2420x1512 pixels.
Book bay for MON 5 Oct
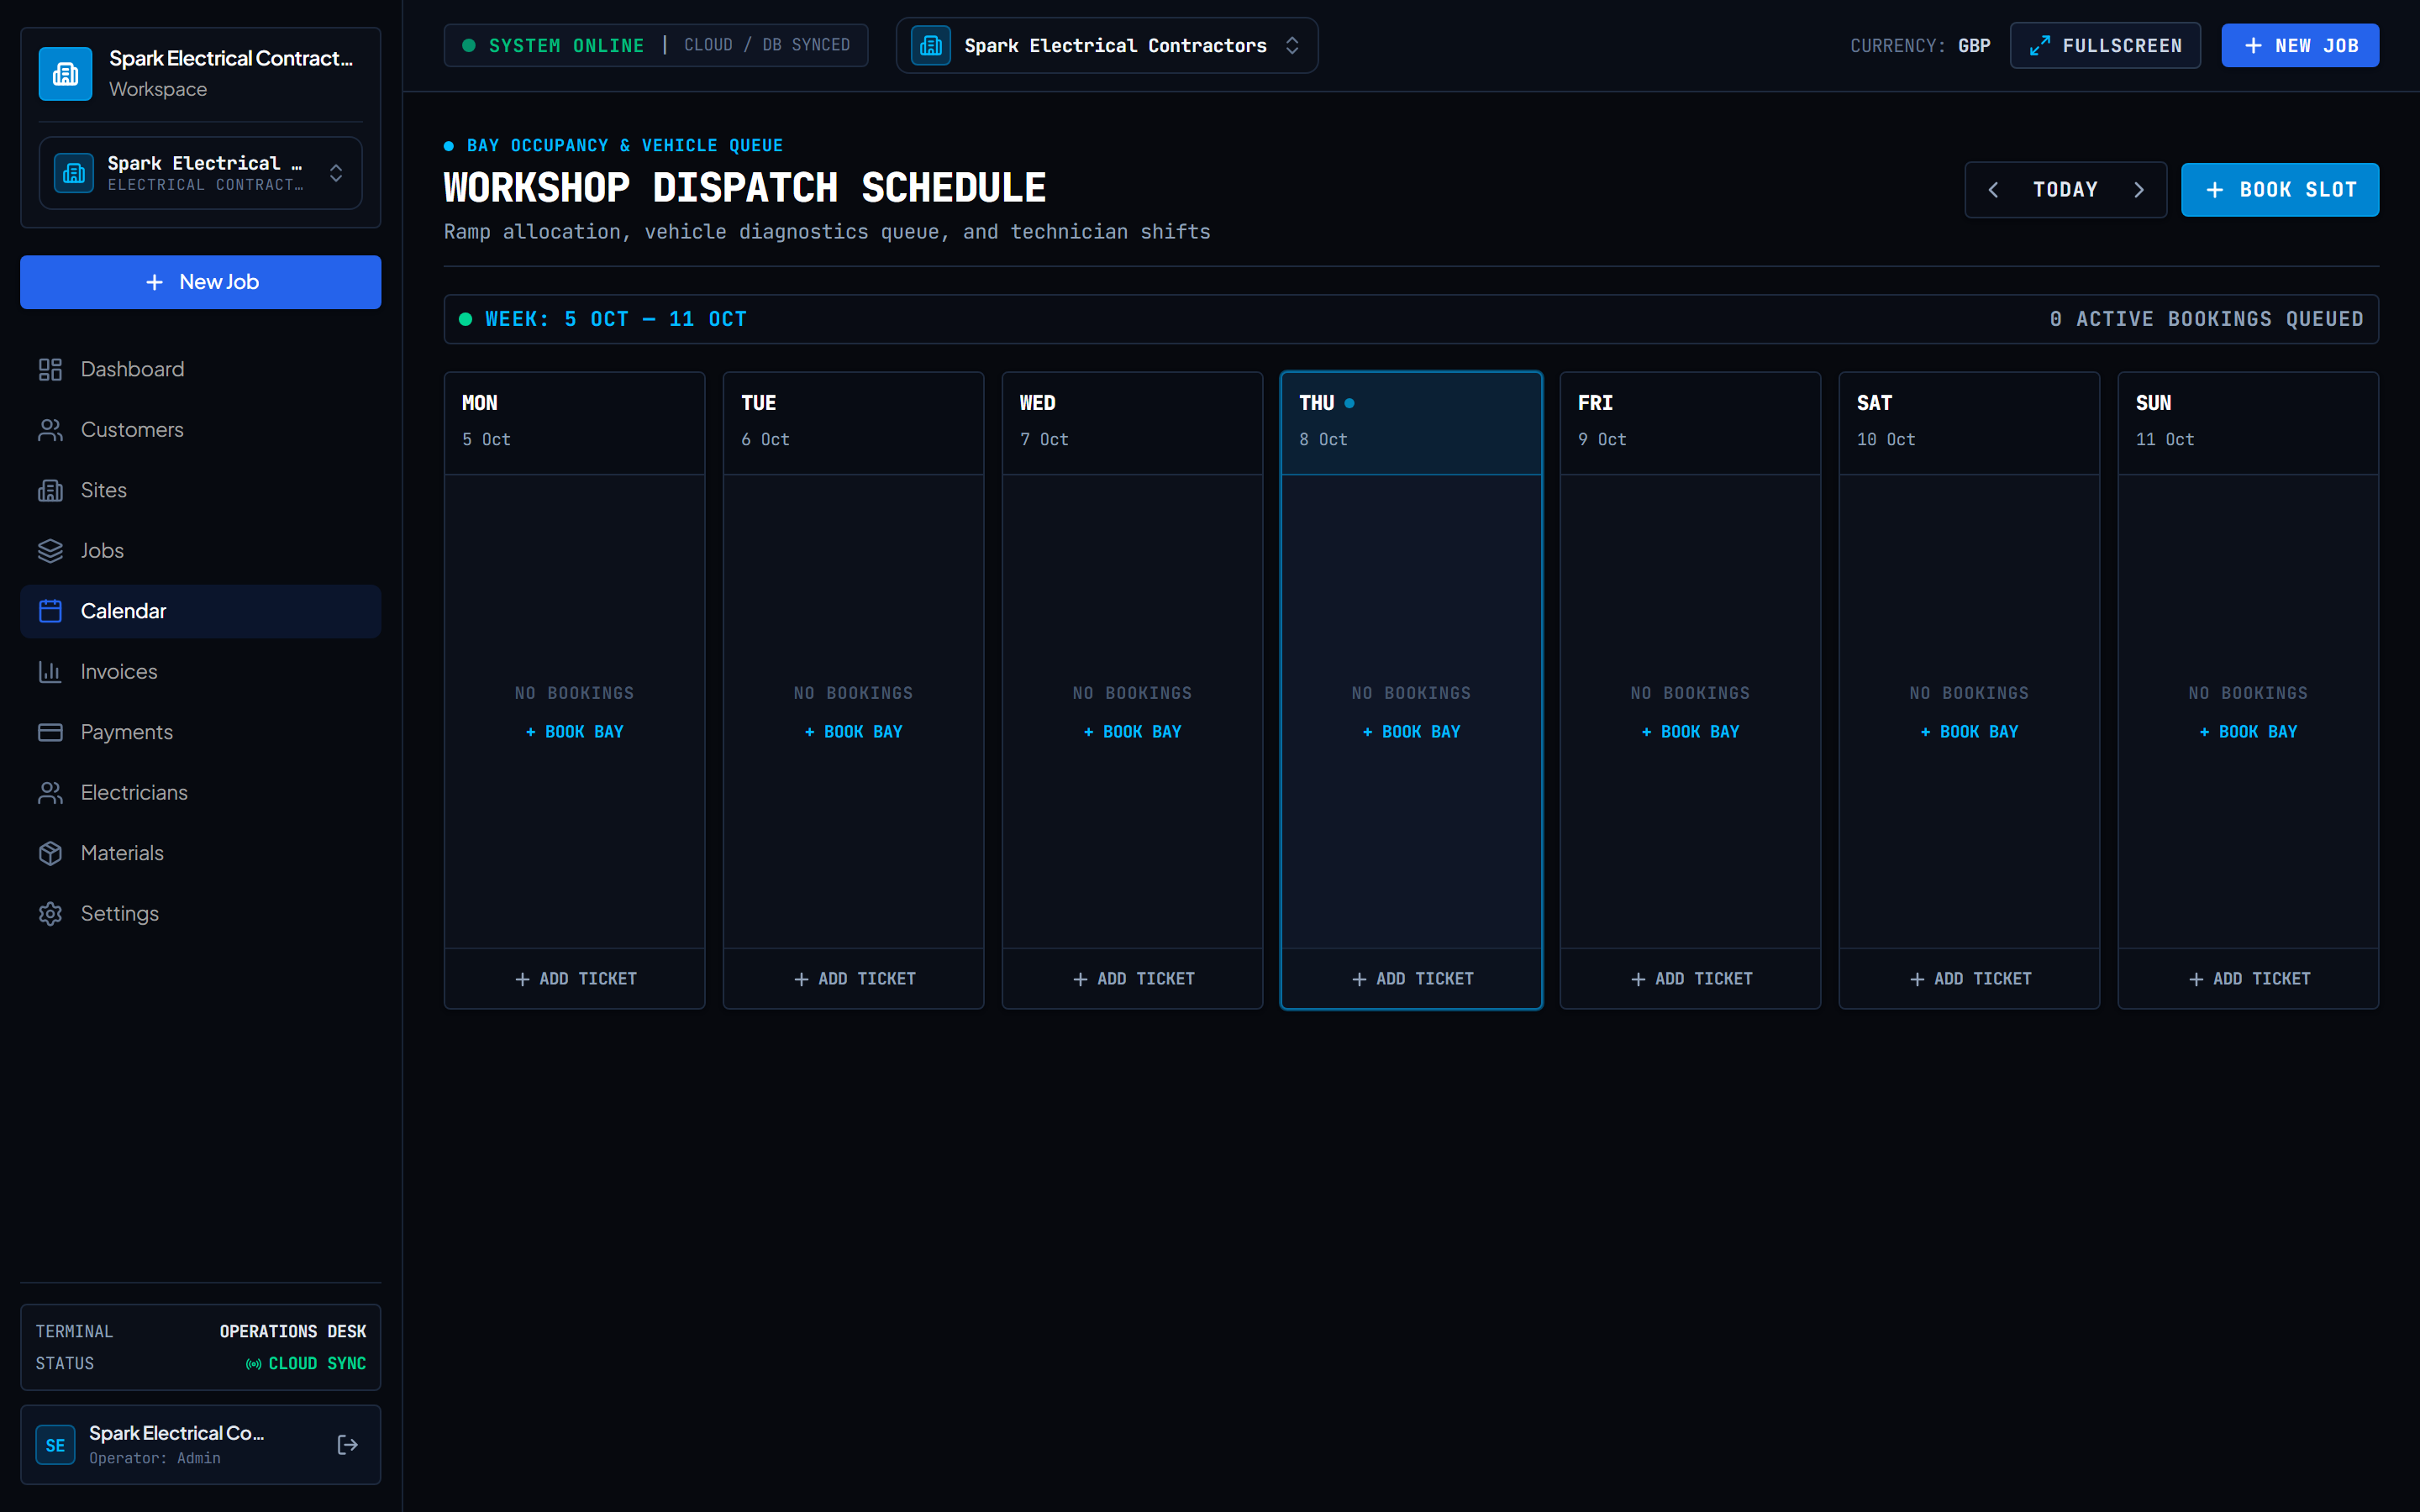(x=575, y=732)
